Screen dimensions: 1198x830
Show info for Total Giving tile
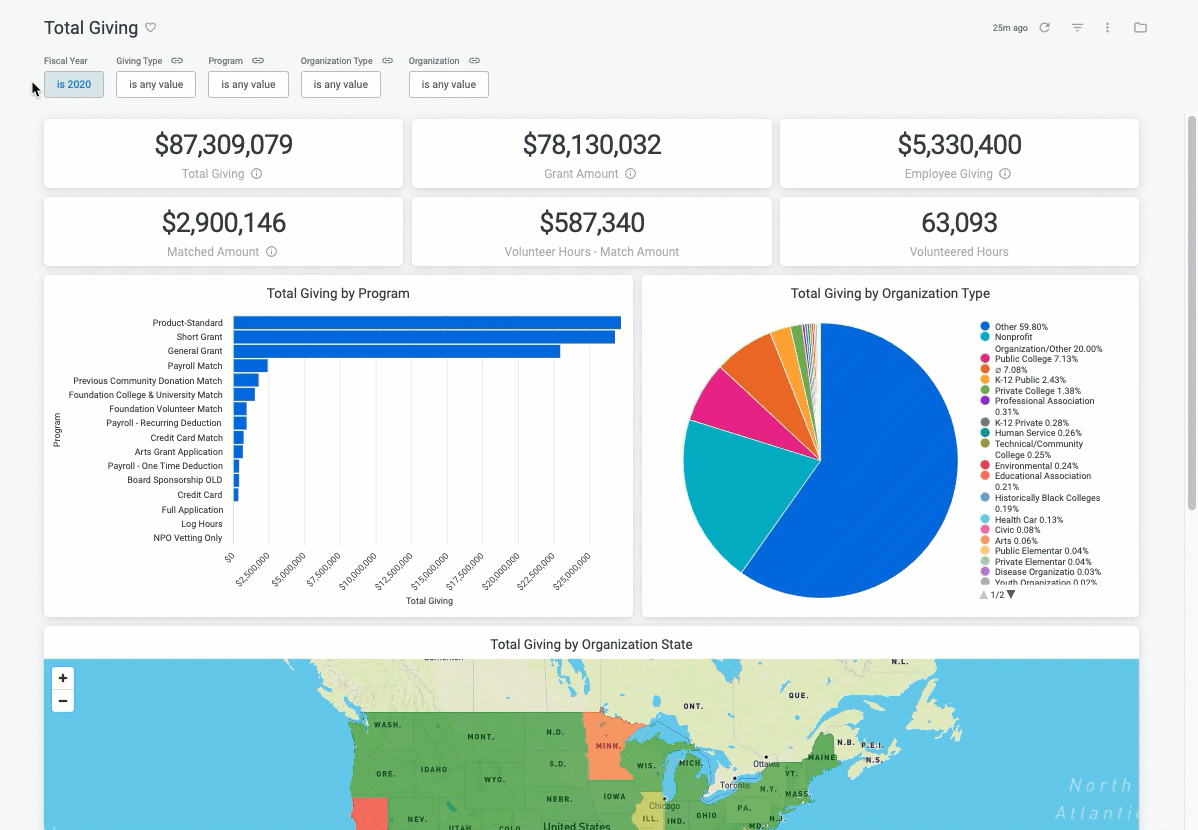[x=257, y=173]
